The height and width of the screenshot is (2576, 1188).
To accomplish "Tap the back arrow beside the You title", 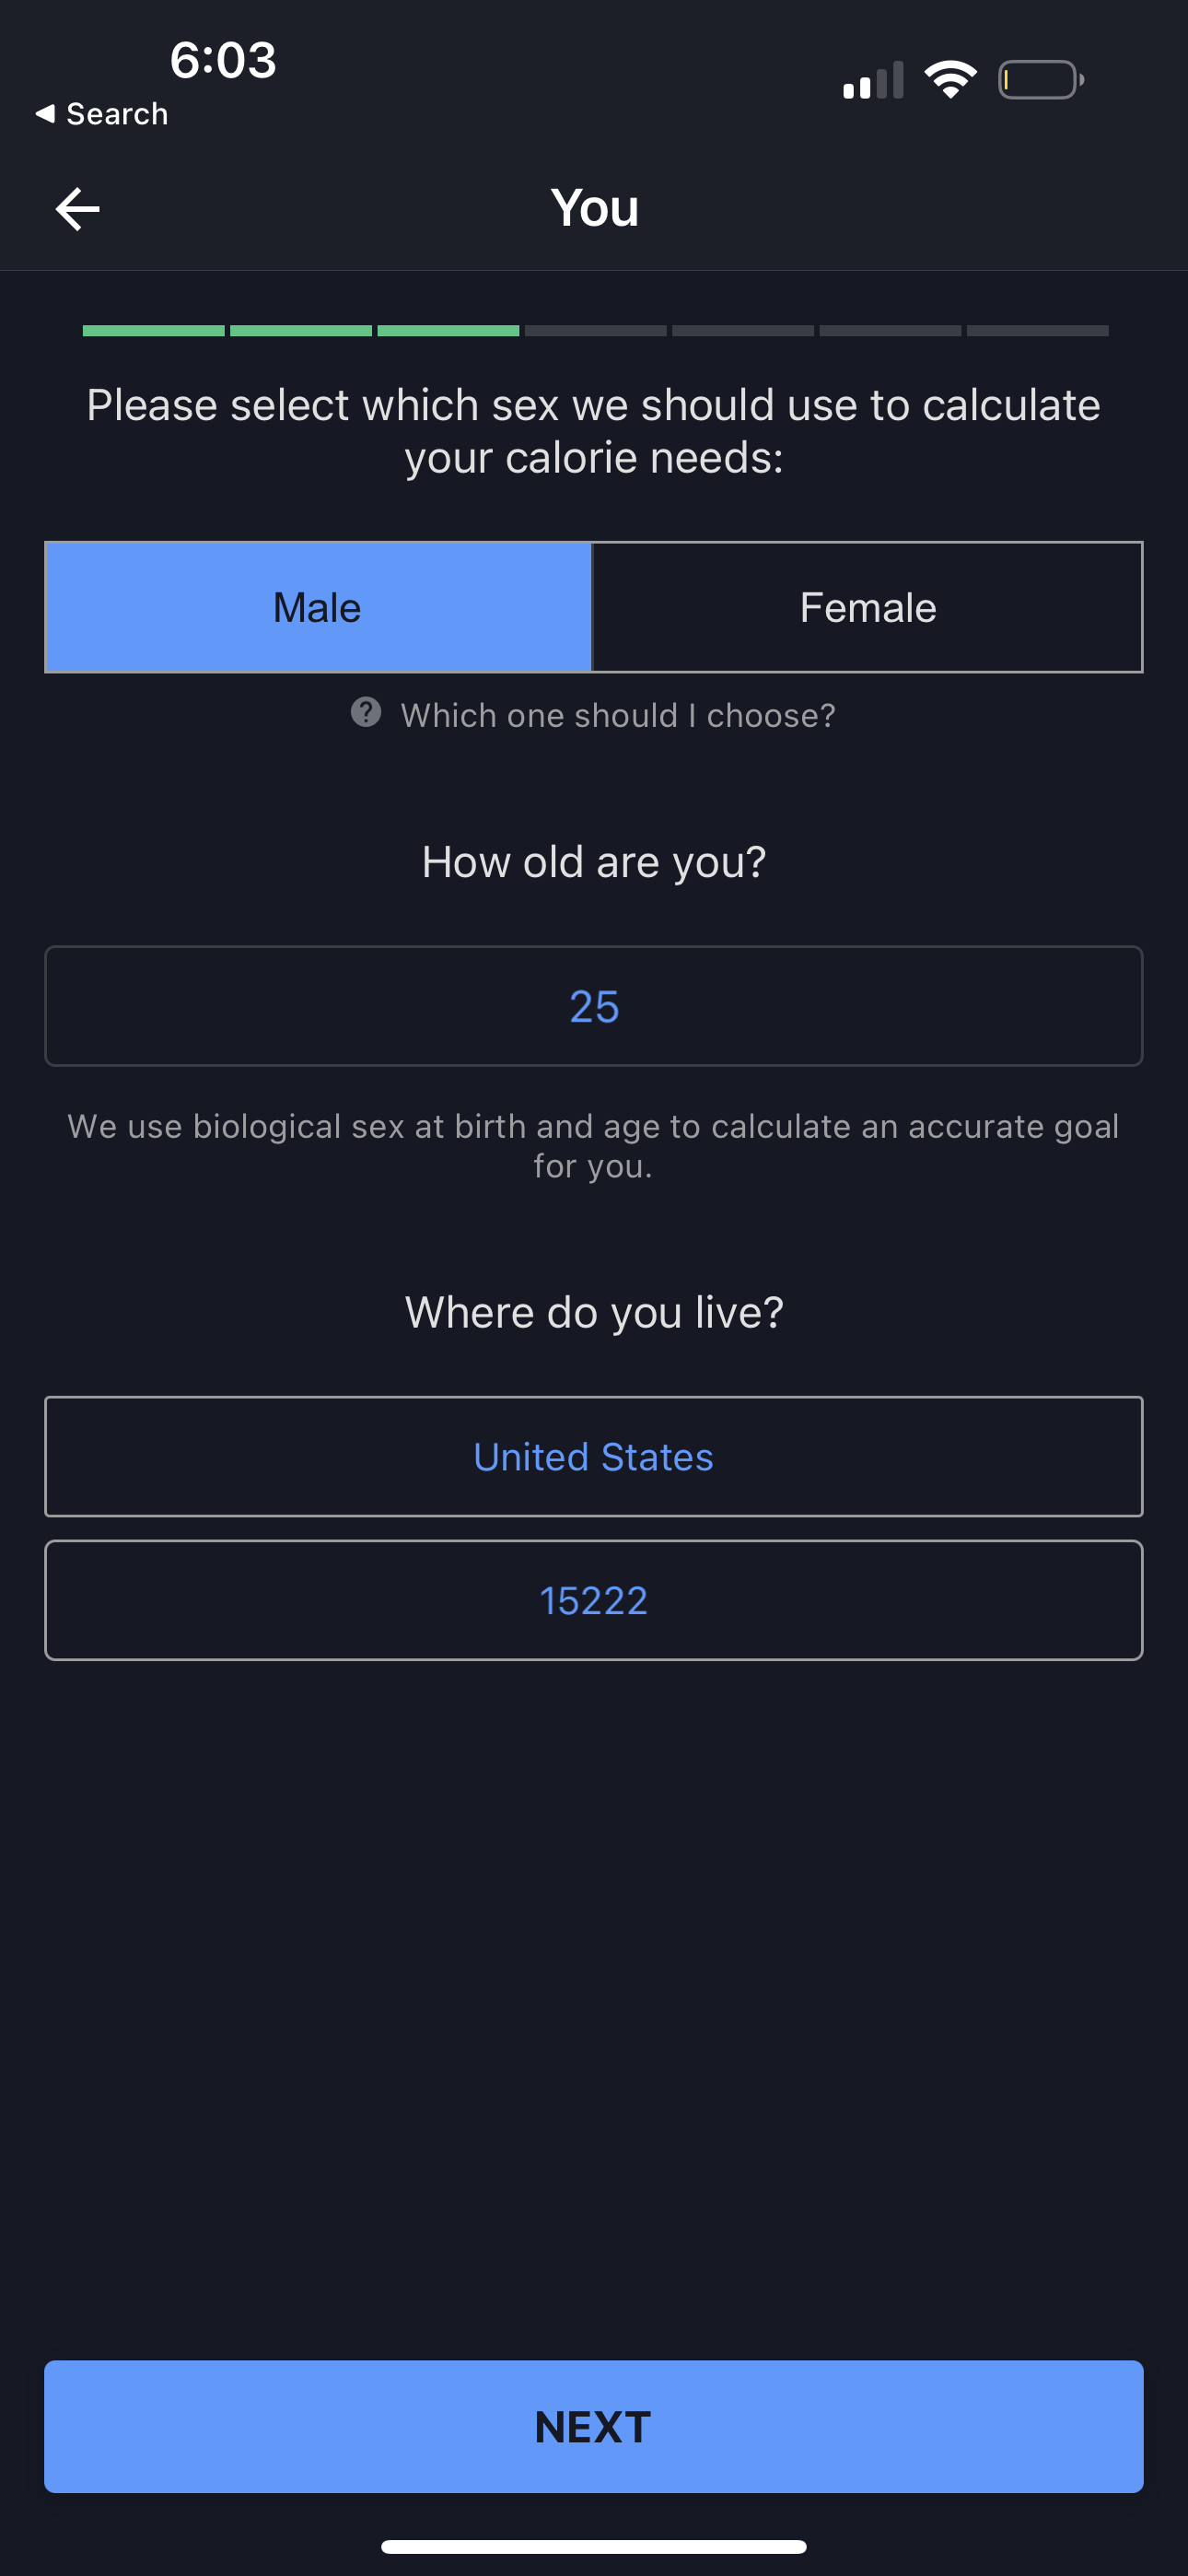I will (x=78, y=209).
